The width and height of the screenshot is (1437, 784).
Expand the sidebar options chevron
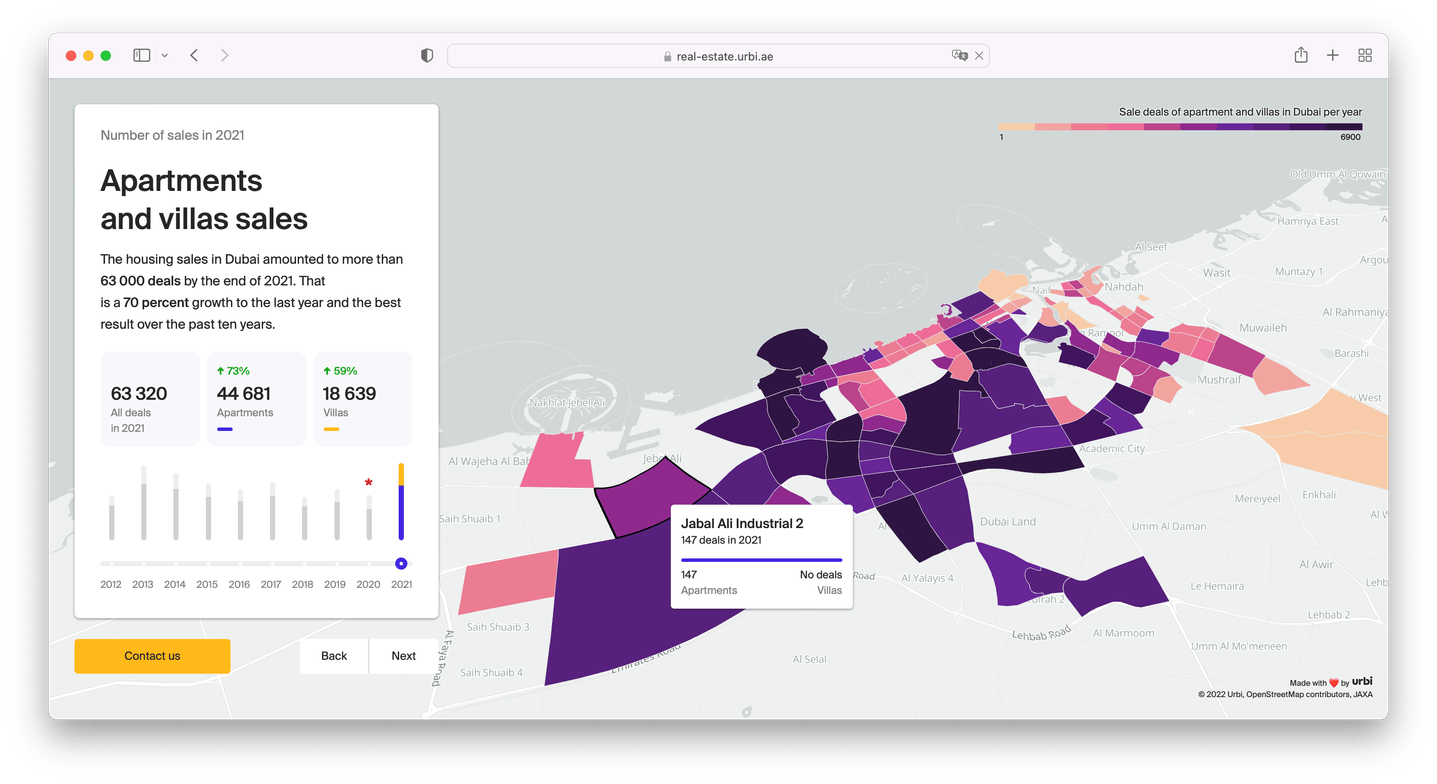tap(163, 56)
